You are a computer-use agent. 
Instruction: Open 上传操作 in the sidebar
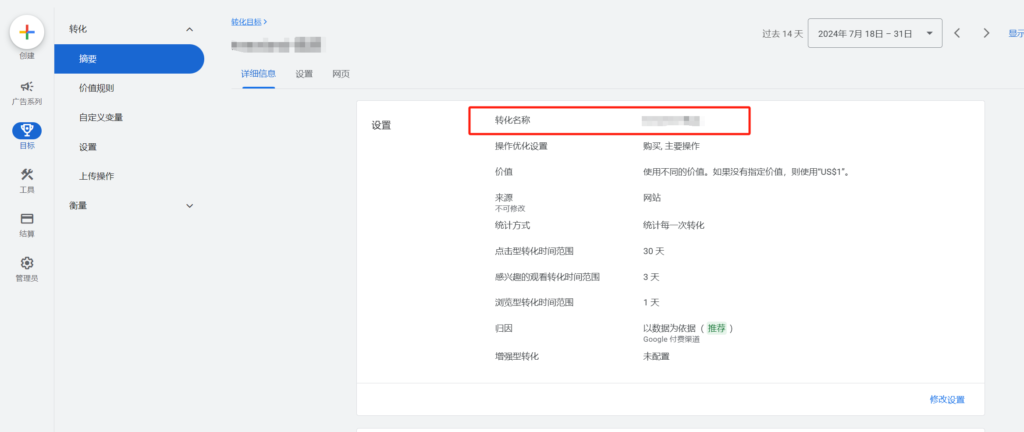point(96,176)
